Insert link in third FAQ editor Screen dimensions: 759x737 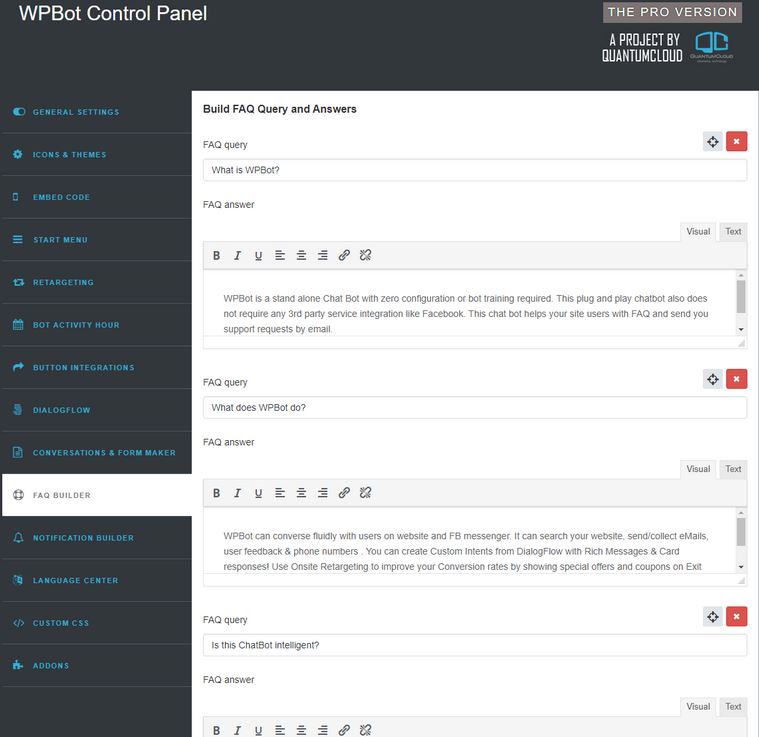pyautogui.click(x=344, y=730)
